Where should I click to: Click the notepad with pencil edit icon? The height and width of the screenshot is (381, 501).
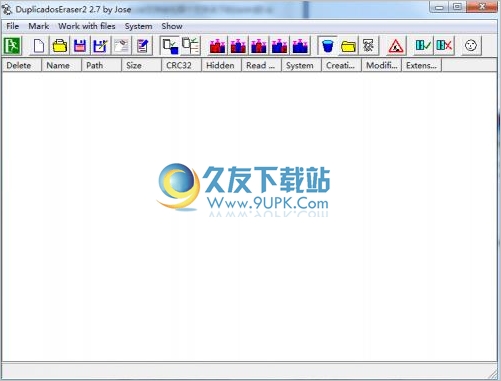point(143,46)
